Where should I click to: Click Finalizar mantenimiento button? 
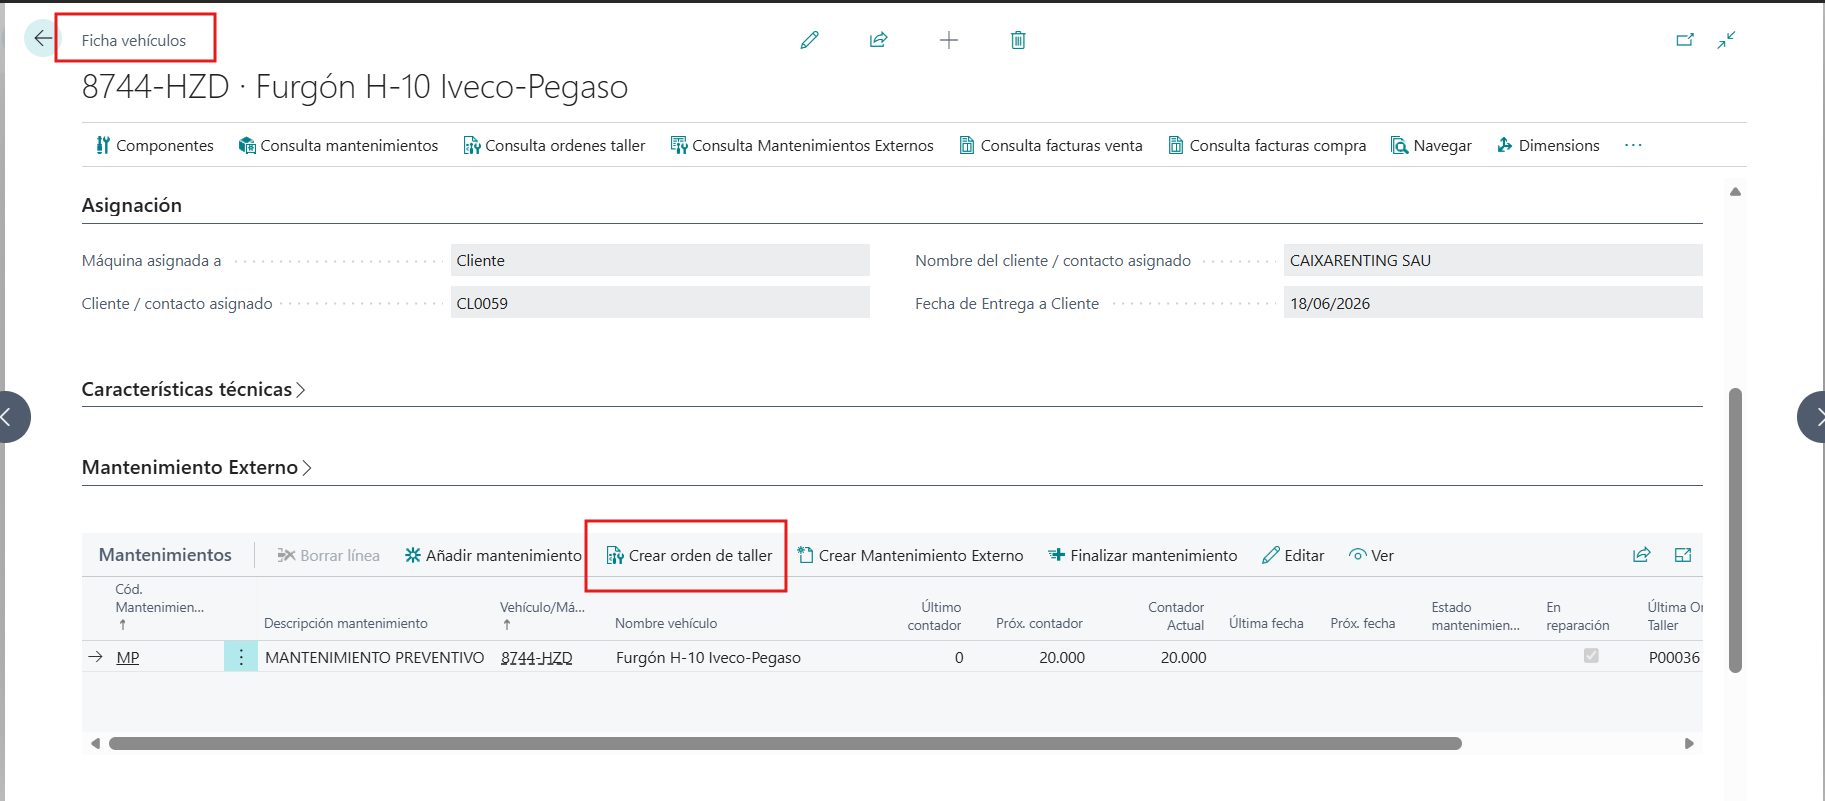(x=1142, y=555)
